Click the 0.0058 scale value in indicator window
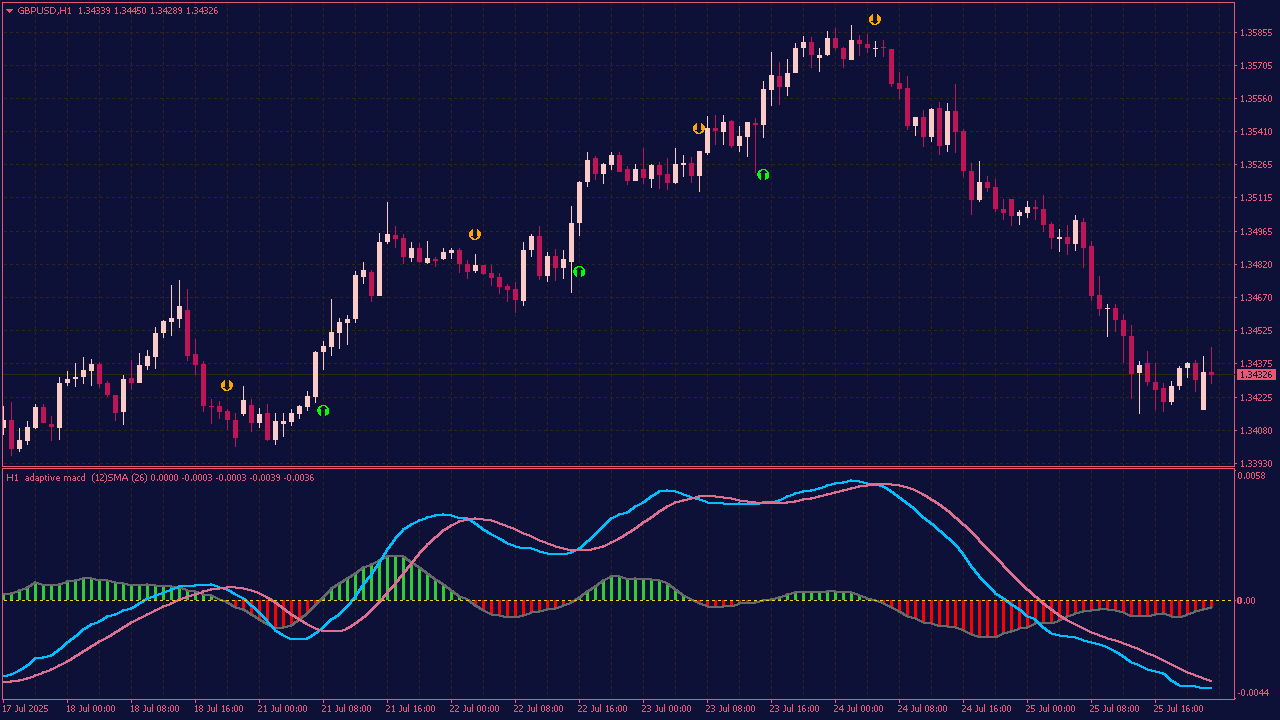The image size is (1280, 720). (1253, 476)
